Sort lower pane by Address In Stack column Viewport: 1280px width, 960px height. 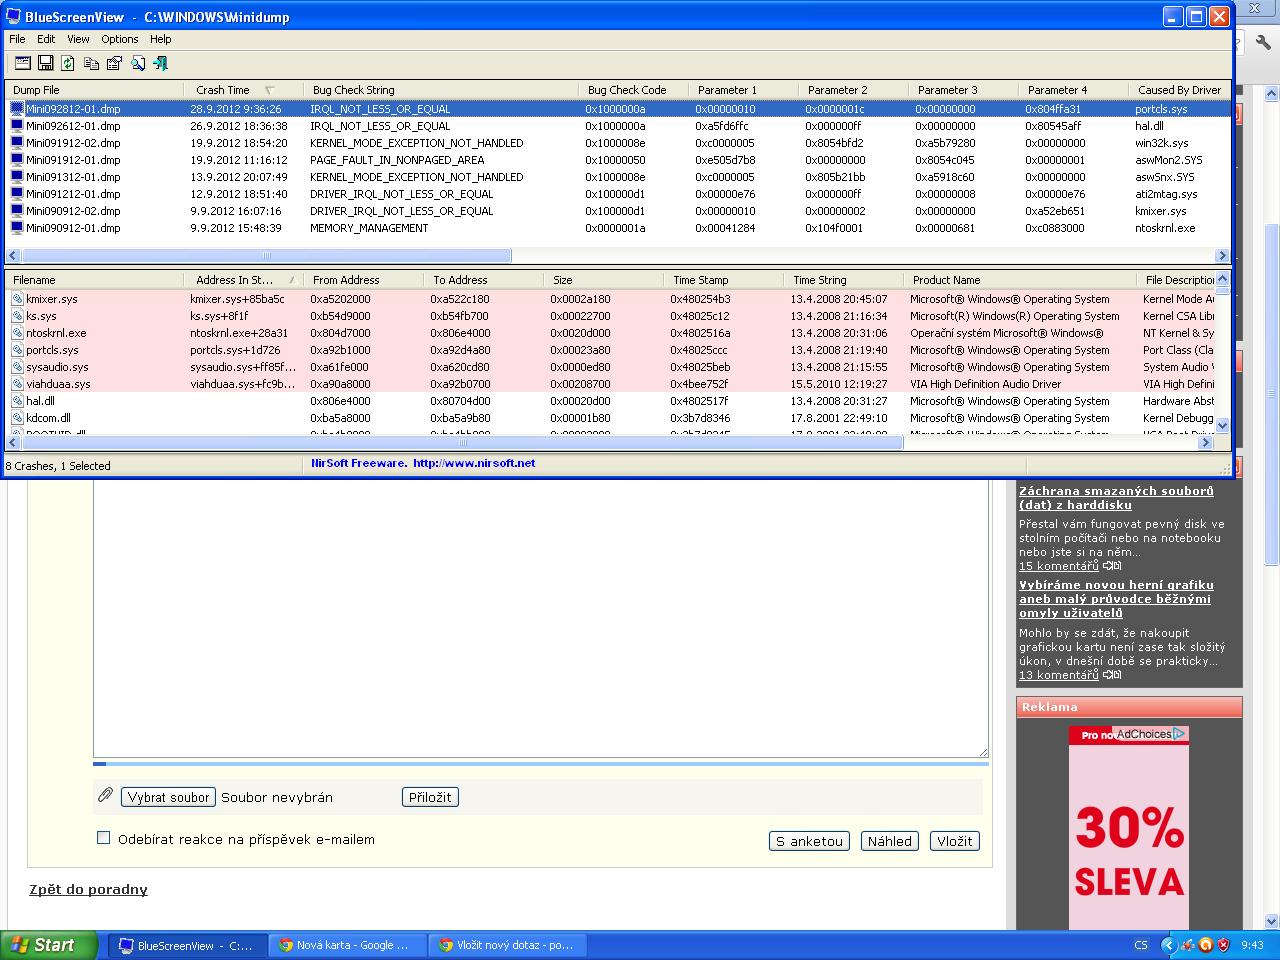point(244,280)
